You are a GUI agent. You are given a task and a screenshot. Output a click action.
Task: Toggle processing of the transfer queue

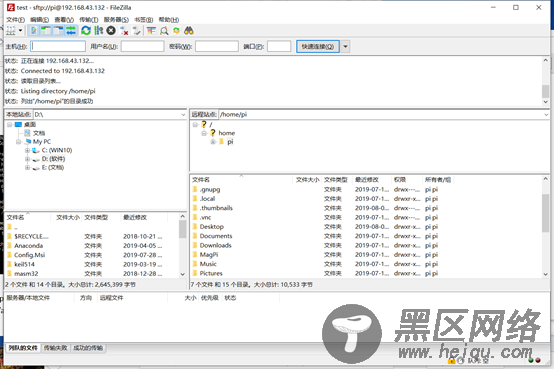(98, 31)
